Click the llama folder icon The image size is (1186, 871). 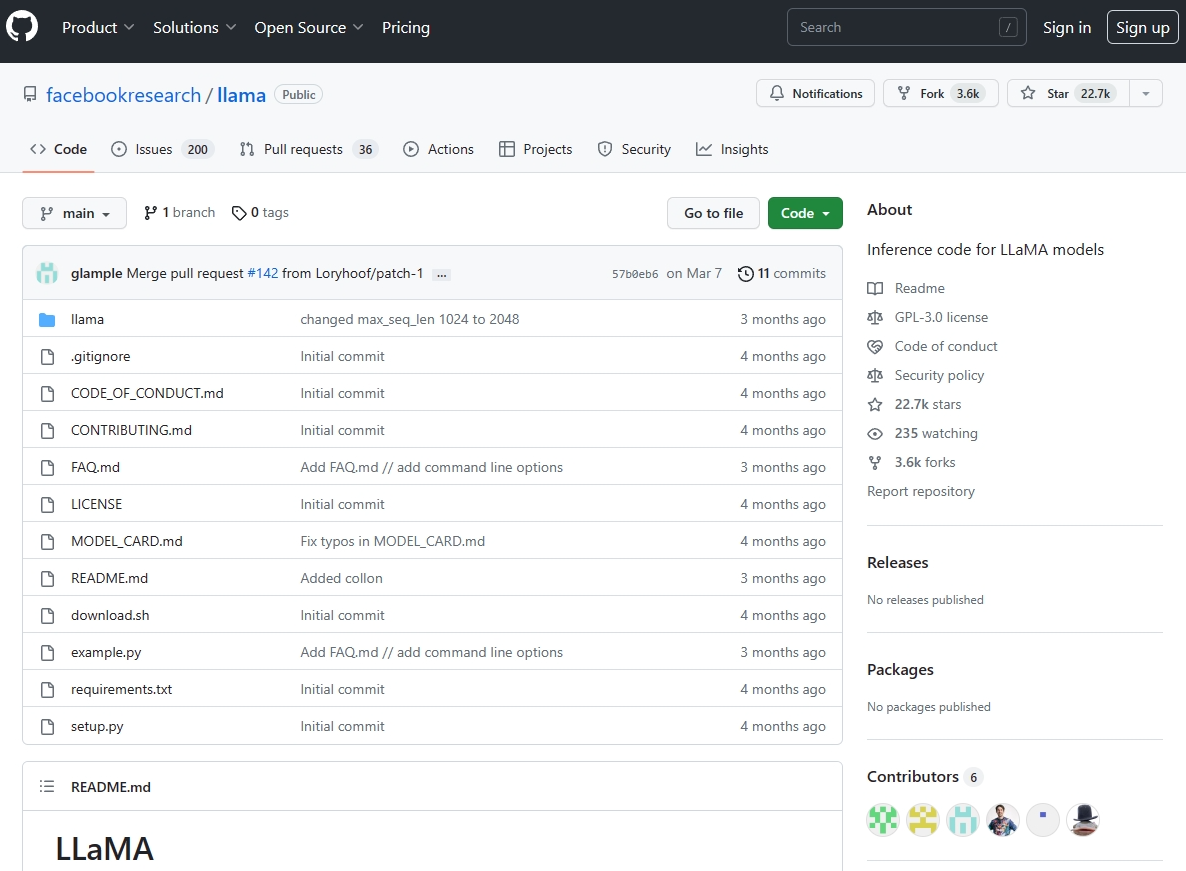click(x=46, y=319)
